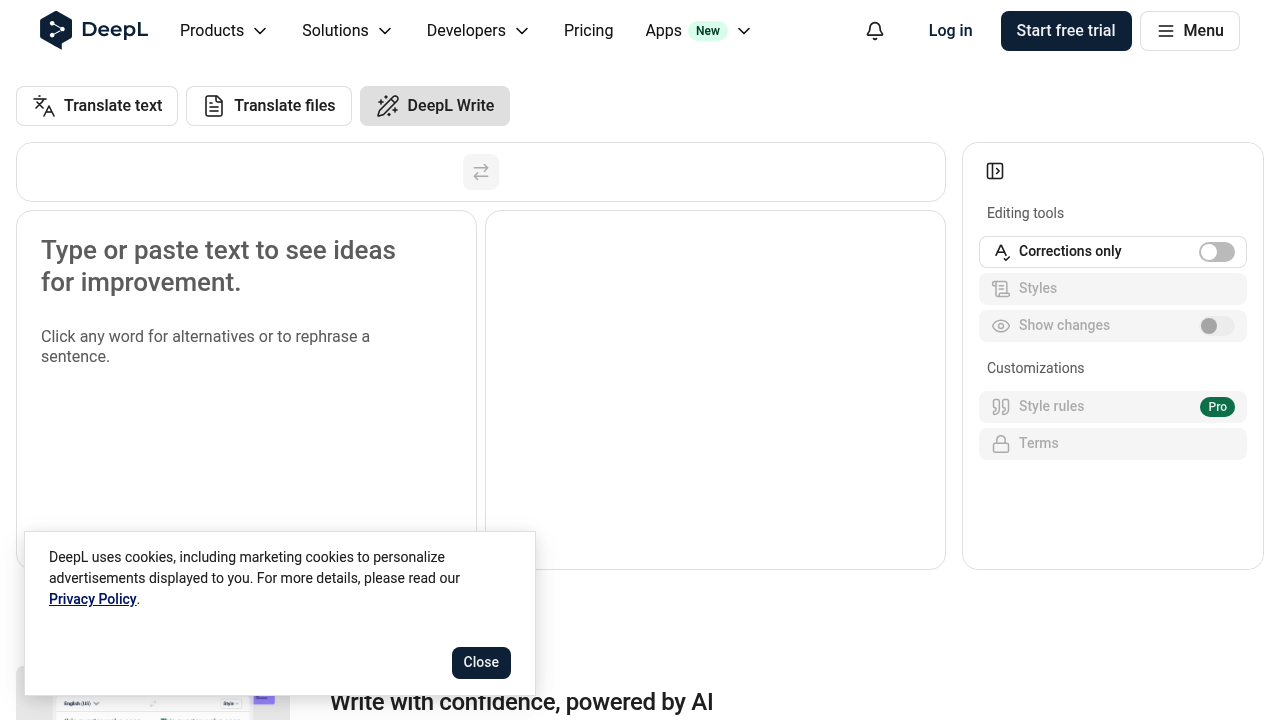Toggle the Corrections only switch

click(1217, 252)
